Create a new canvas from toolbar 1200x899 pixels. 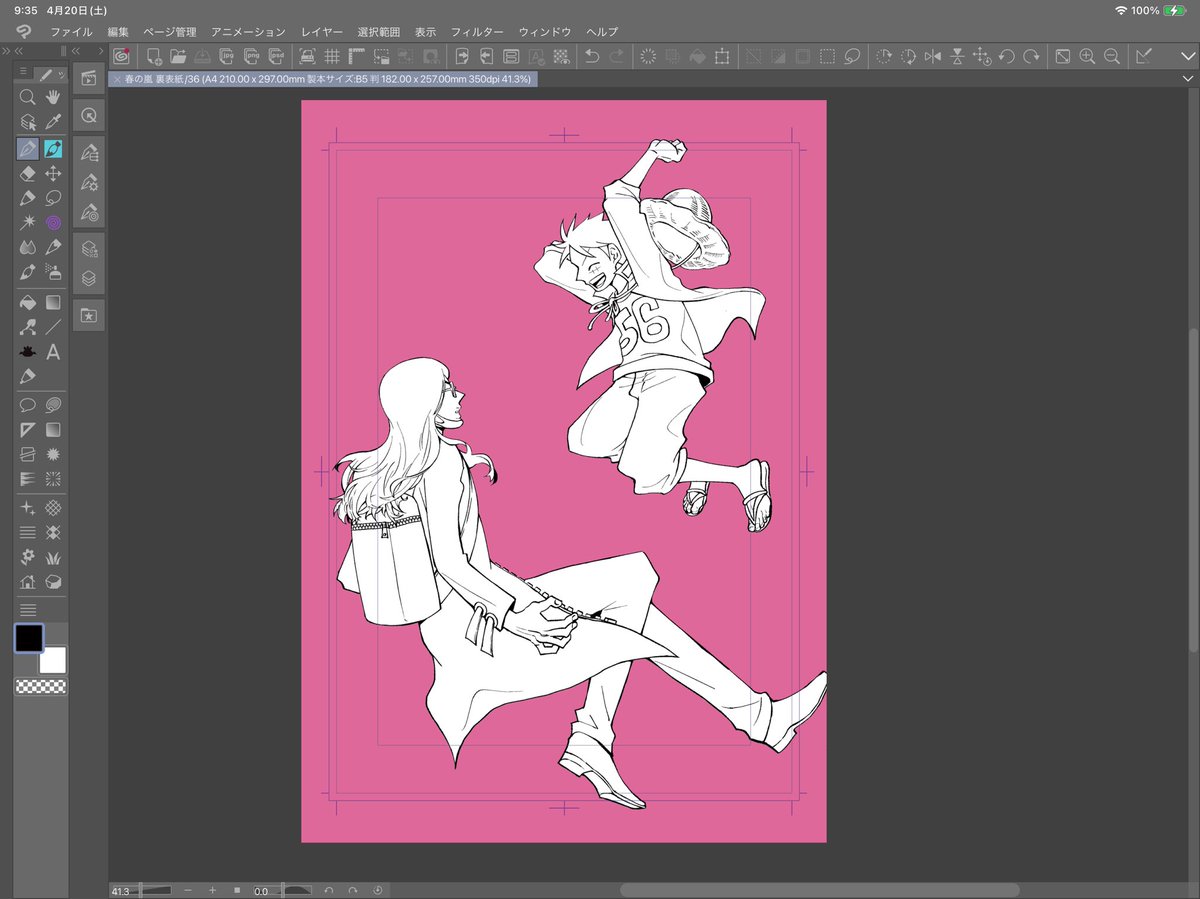pos(154,56)
